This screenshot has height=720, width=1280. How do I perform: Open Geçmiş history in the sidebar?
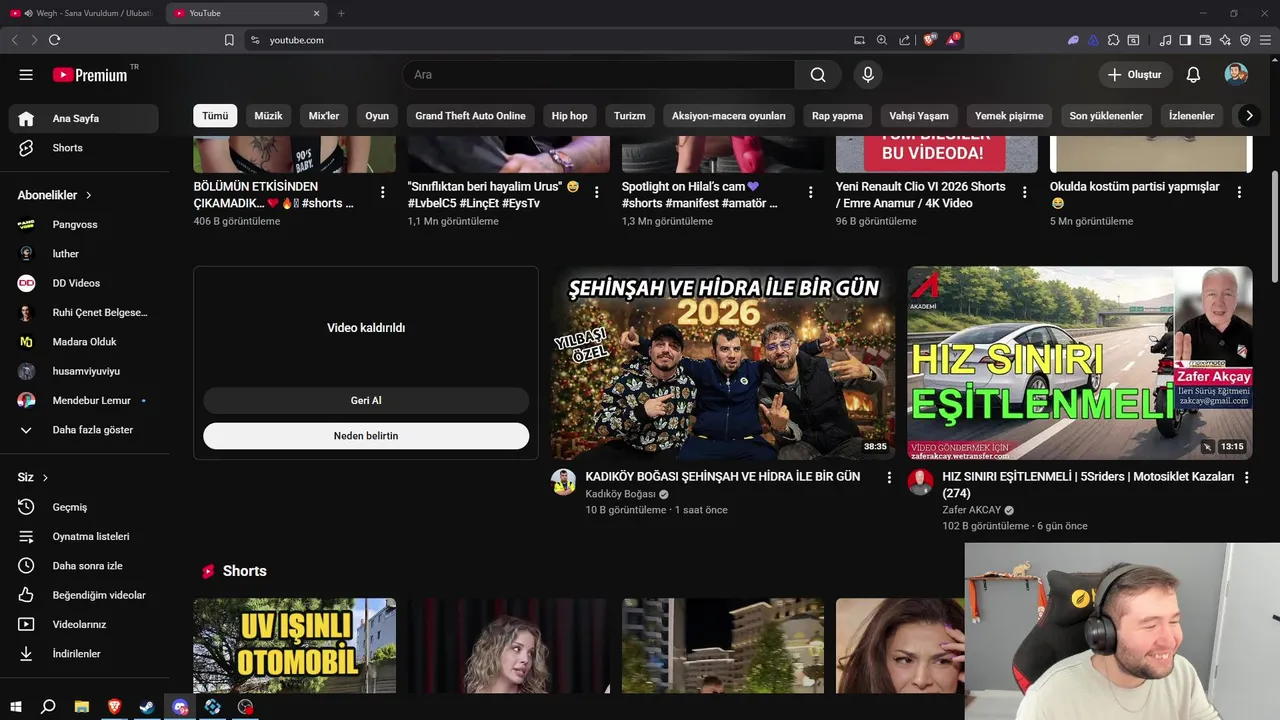84,507
